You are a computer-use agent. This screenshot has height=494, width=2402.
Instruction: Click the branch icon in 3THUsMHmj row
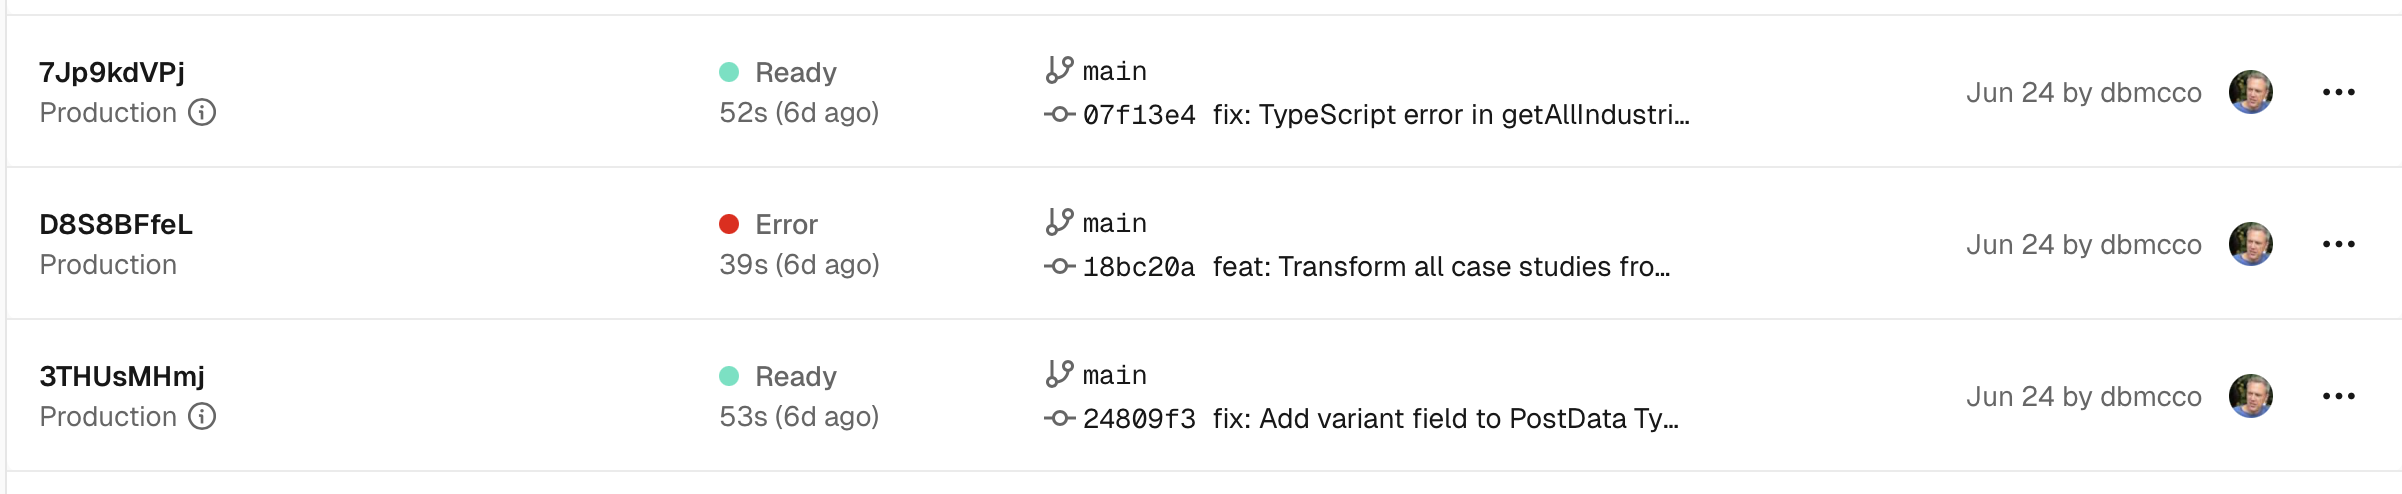(x=1059, y=374)
